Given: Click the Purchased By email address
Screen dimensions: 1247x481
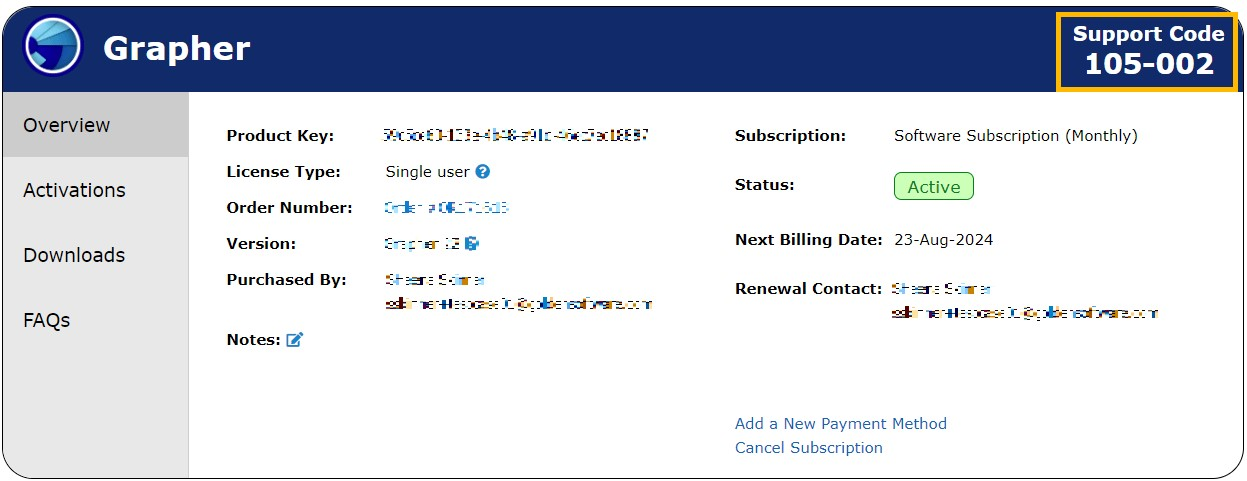Looking at the screenshot, I should (518, 303).
